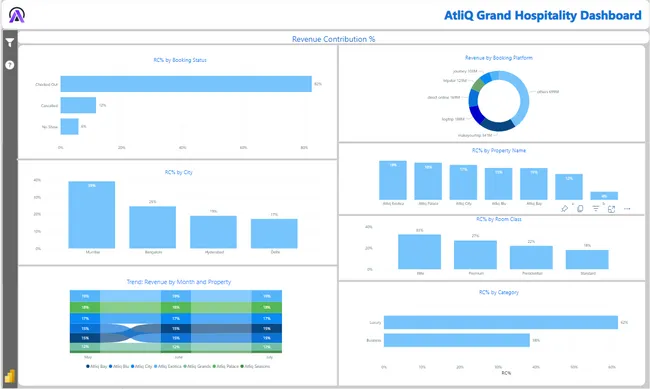Open the help question mark icon

pyautogui.click(x=10, y=65)
